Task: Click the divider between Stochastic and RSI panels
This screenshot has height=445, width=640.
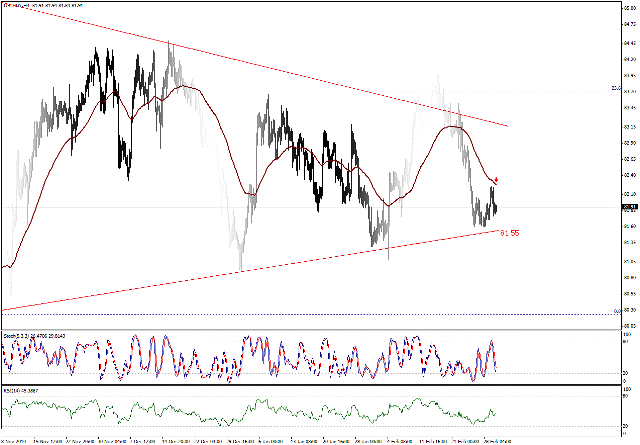Action: point(300,385)
